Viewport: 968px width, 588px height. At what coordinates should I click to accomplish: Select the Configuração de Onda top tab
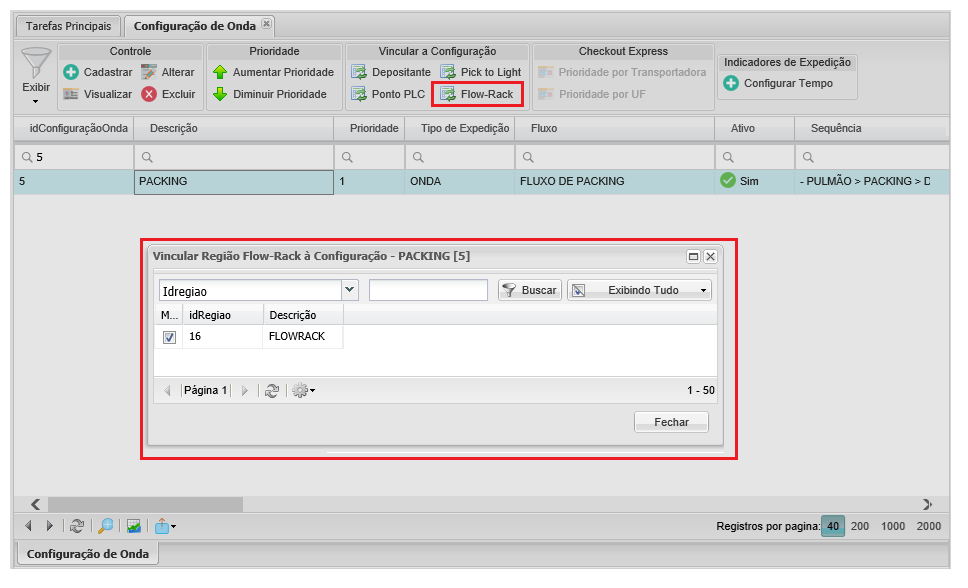[194, 26]
